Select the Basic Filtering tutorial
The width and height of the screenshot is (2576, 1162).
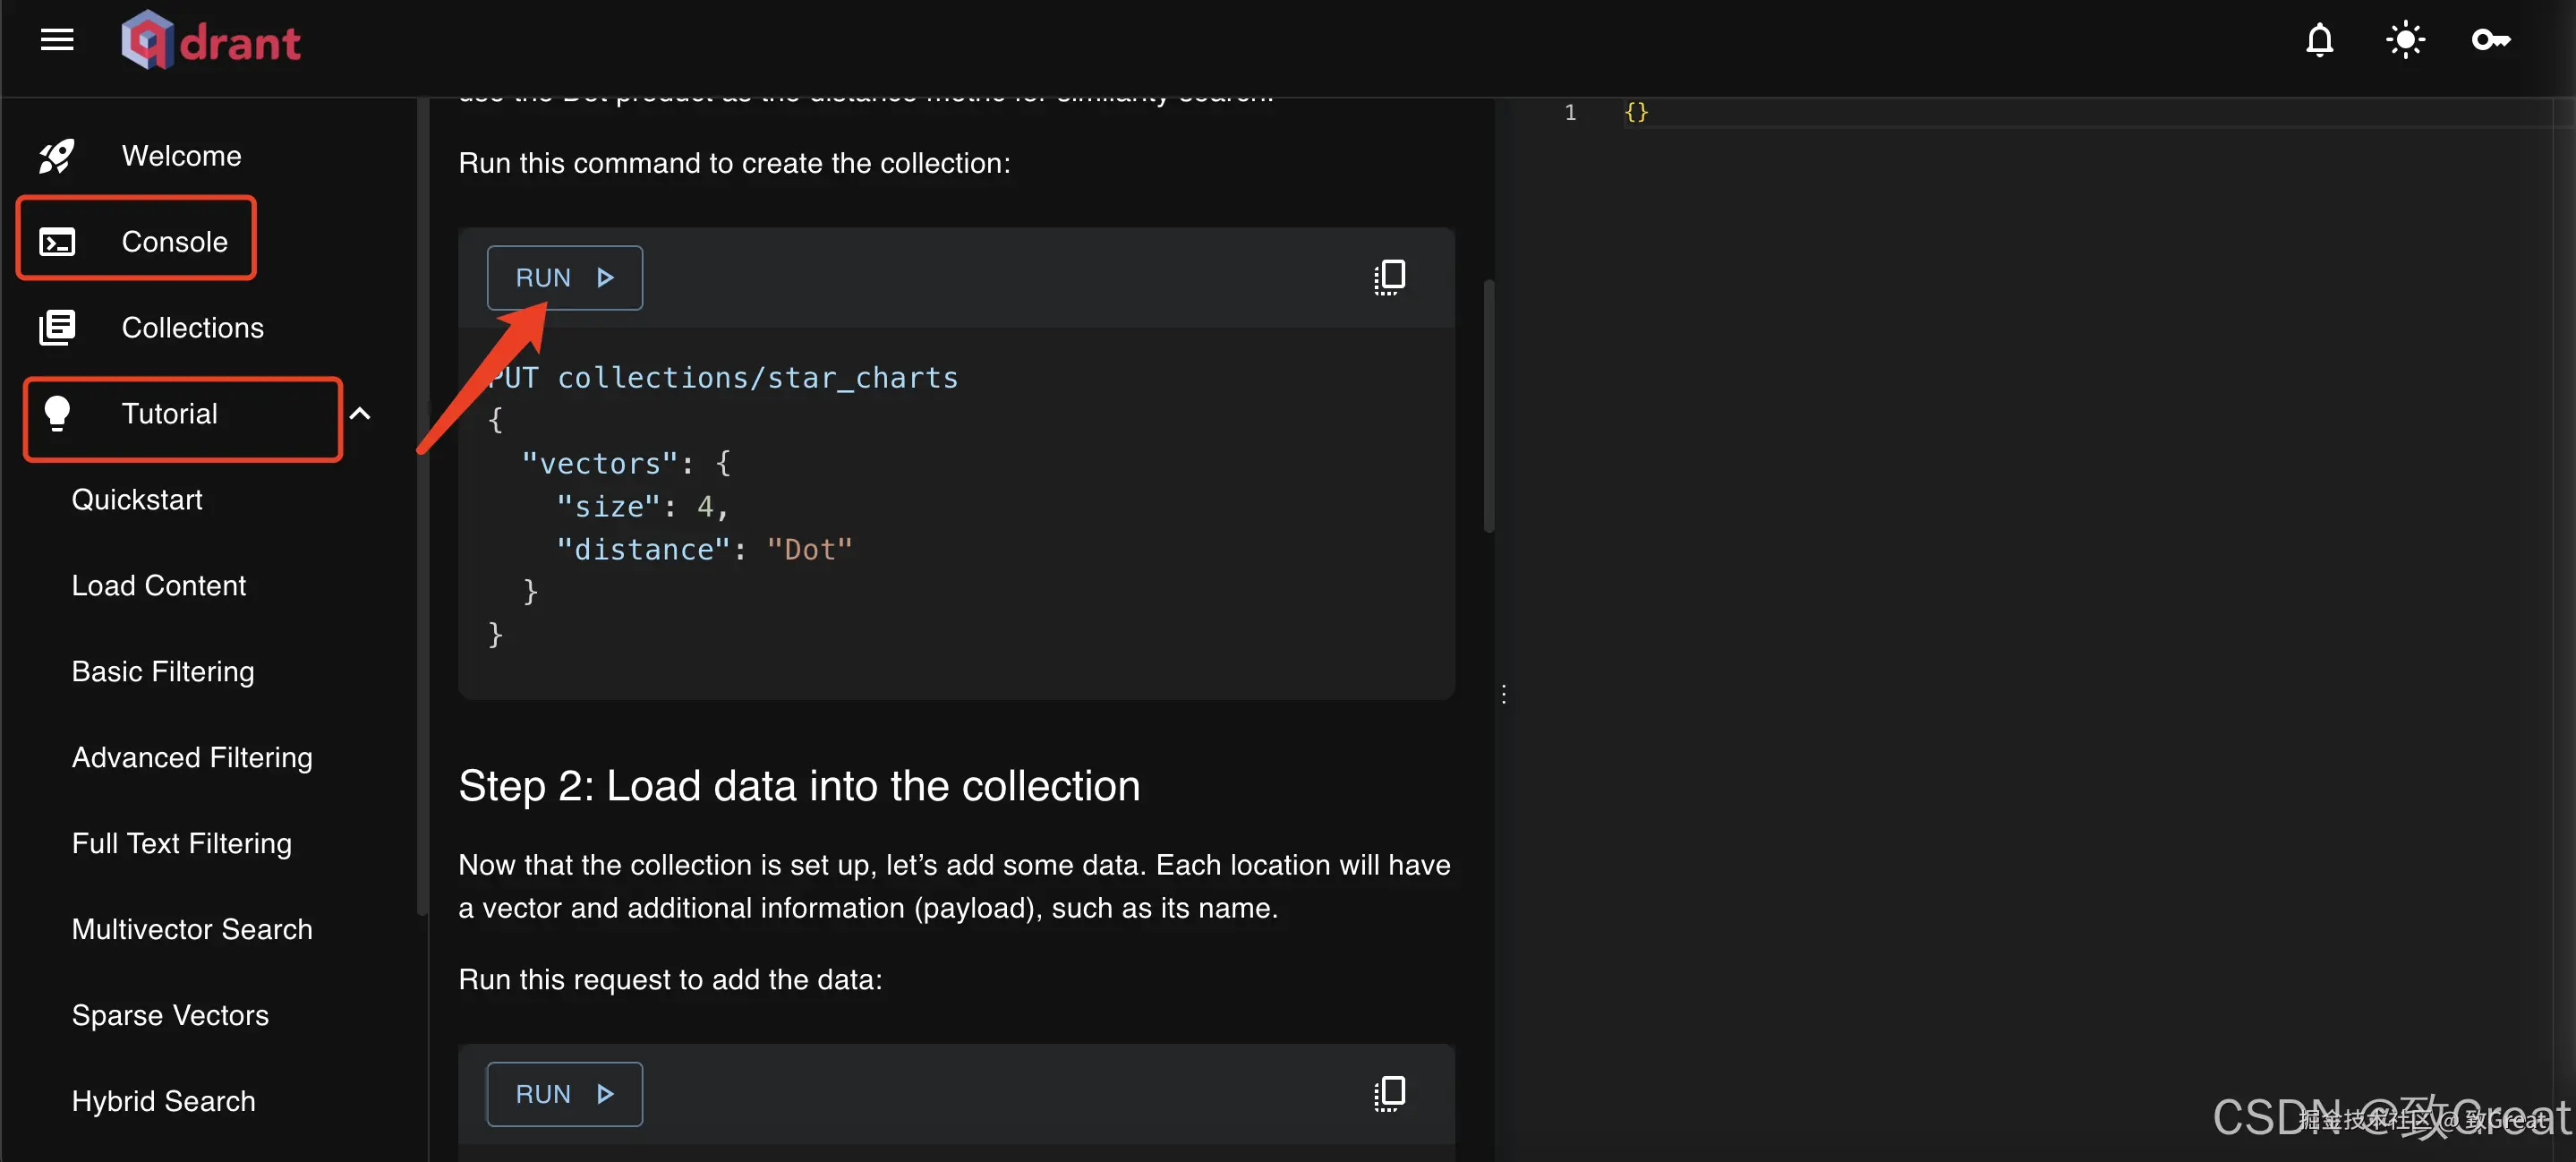(x=163, y=671)
